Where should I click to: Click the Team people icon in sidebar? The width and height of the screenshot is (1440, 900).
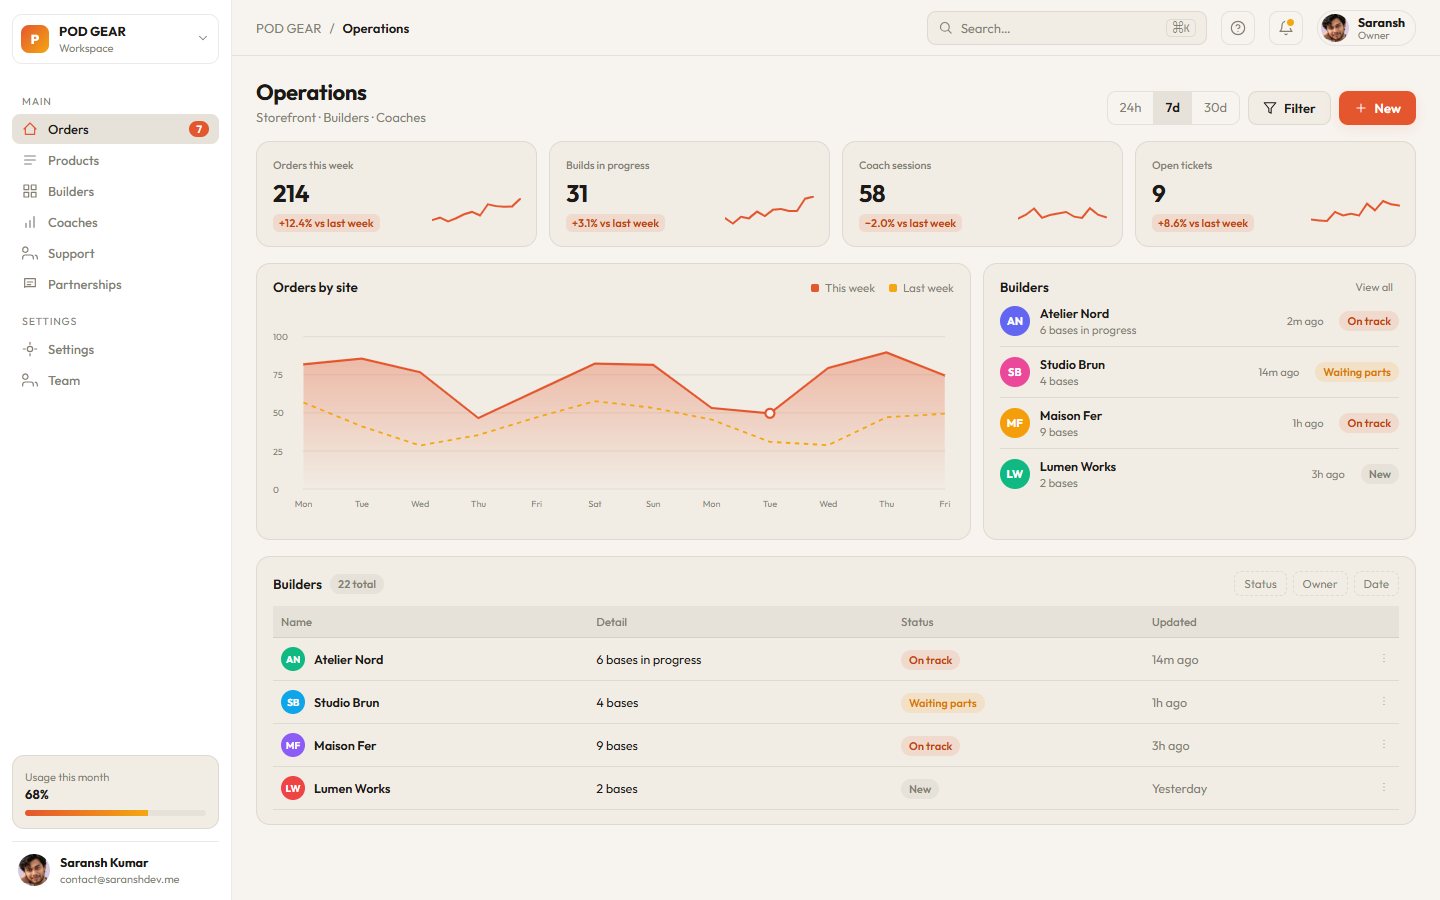tap(30, 380)
